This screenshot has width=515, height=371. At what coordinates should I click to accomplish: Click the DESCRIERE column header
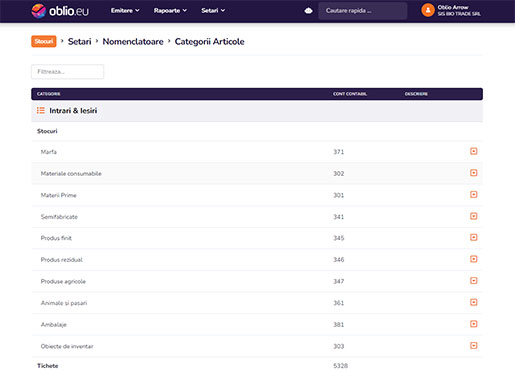click(x=416, y=94)
